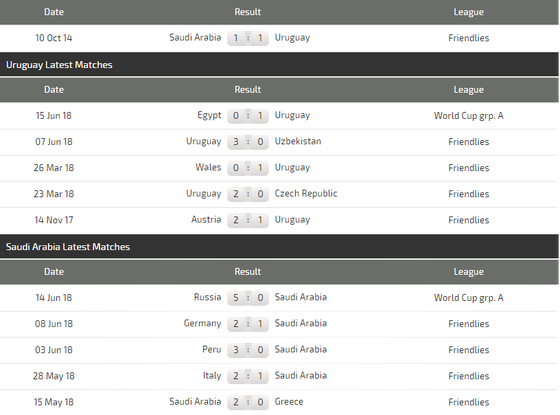Select the 10 Oct 14 Saudi Arabia 1:1 Uruguay score
Viewport: 560px width, 415px height.
(x=248, y=38)
